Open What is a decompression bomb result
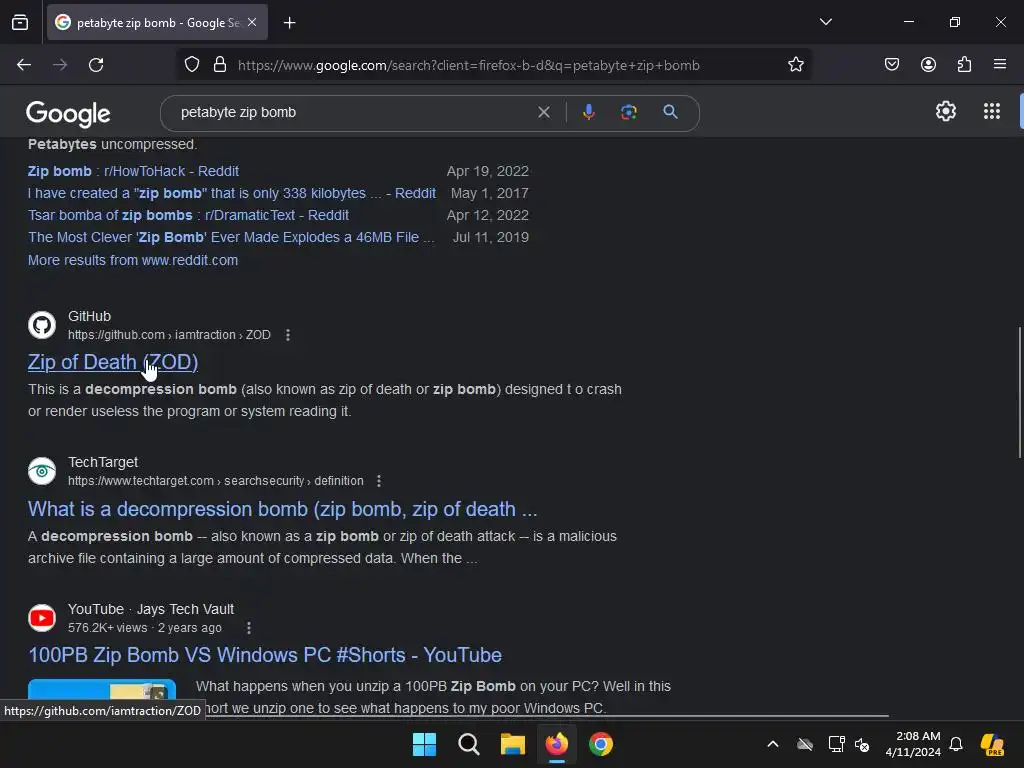1024x768 pixels. [282, 509]
